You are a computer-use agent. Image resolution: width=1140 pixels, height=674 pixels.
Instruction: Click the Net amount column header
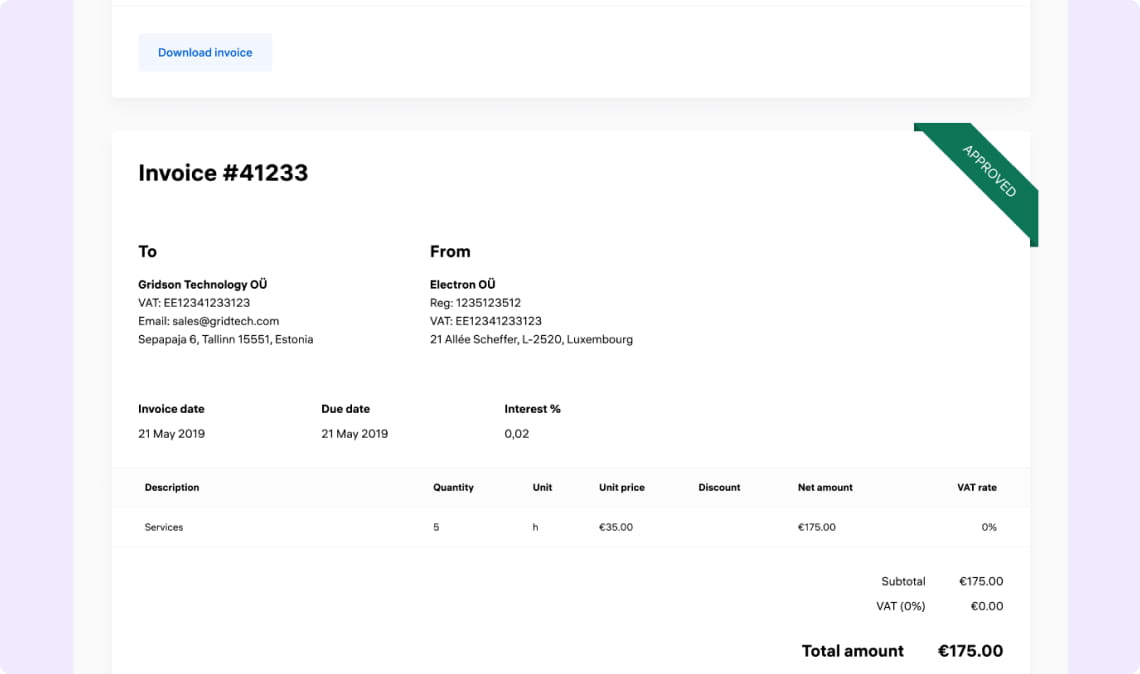pos(825,488)
